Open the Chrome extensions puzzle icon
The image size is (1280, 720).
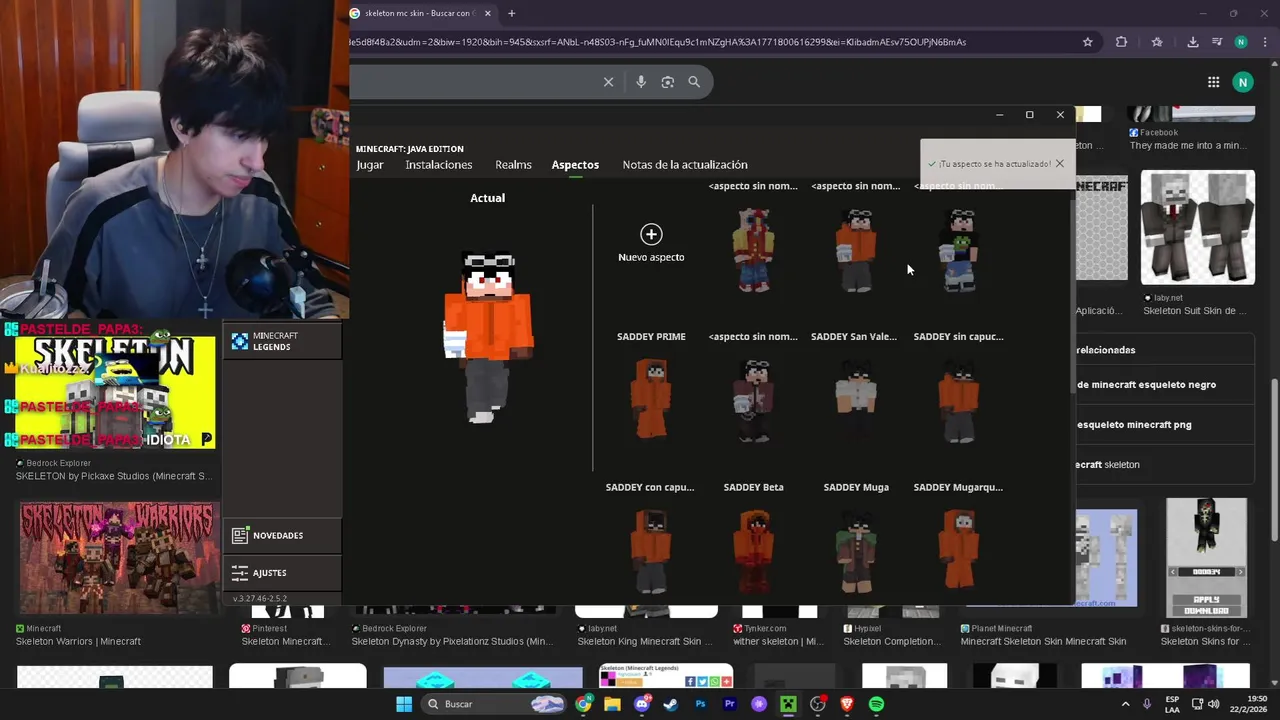pyautogui.click(x=1121, y=42)
